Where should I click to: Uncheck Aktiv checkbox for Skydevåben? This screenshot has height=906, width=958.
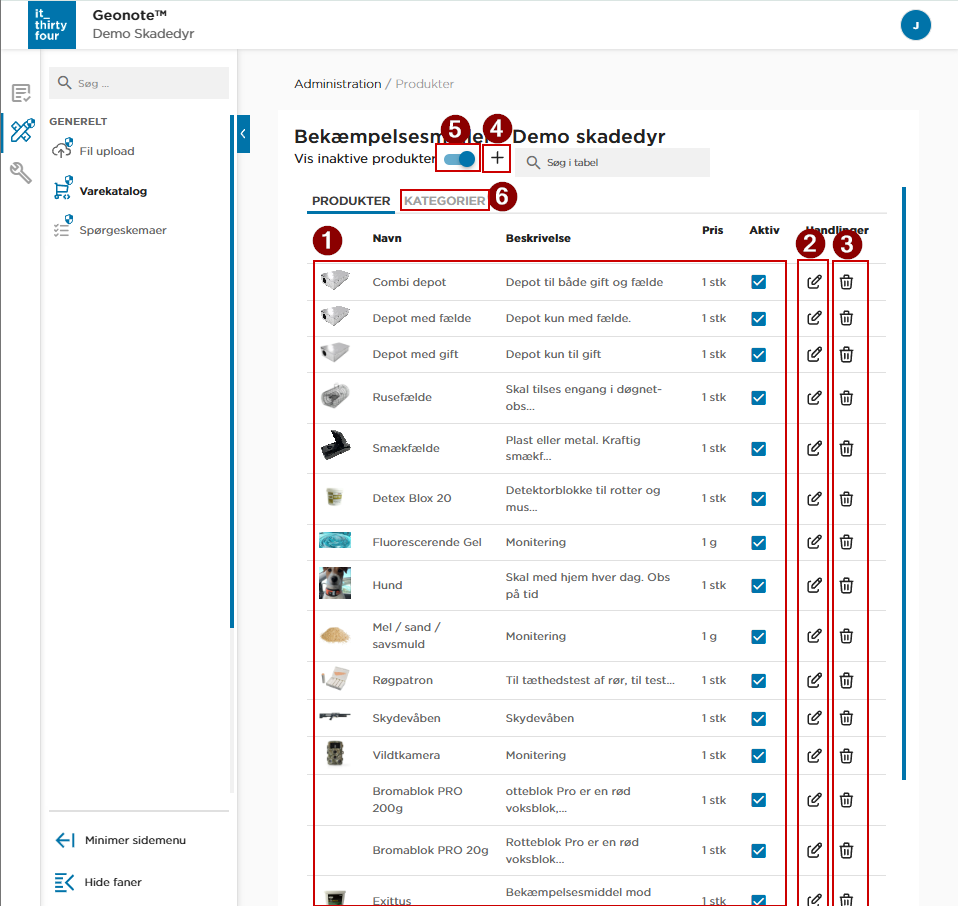758,719
